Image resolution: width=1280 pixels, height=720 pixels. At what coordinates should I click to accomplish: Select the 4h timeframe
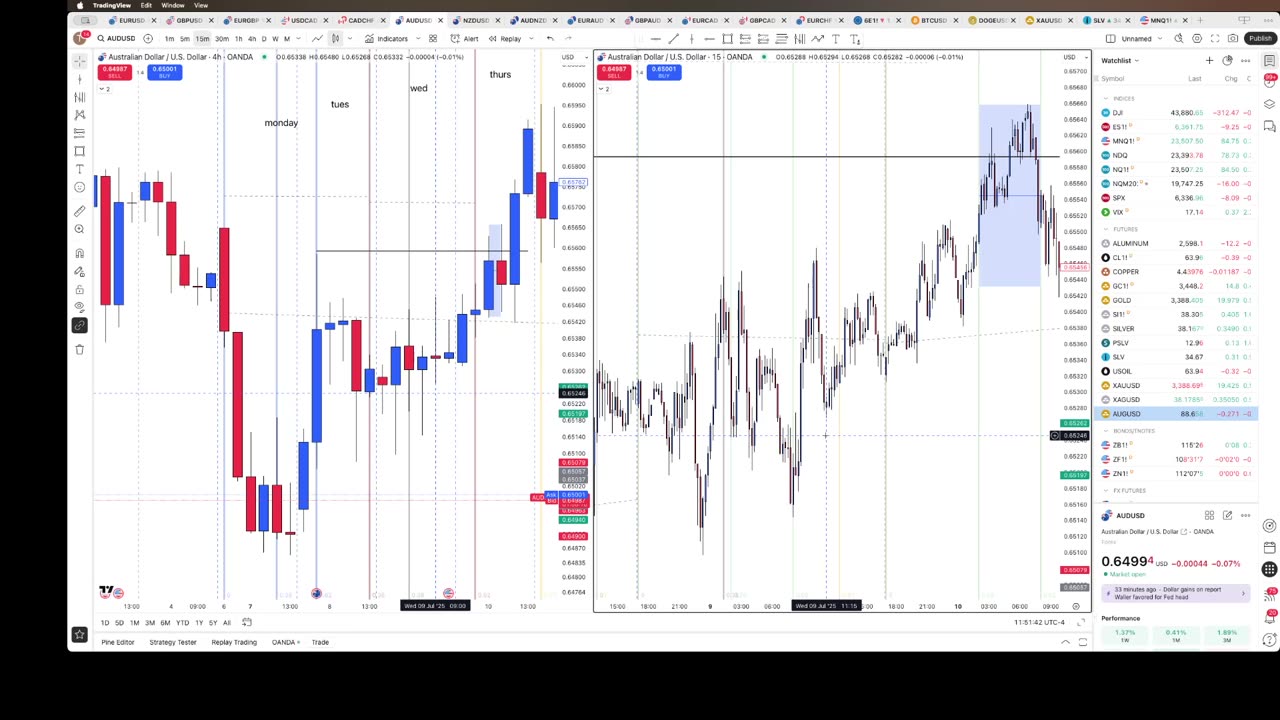pos(251,39)
